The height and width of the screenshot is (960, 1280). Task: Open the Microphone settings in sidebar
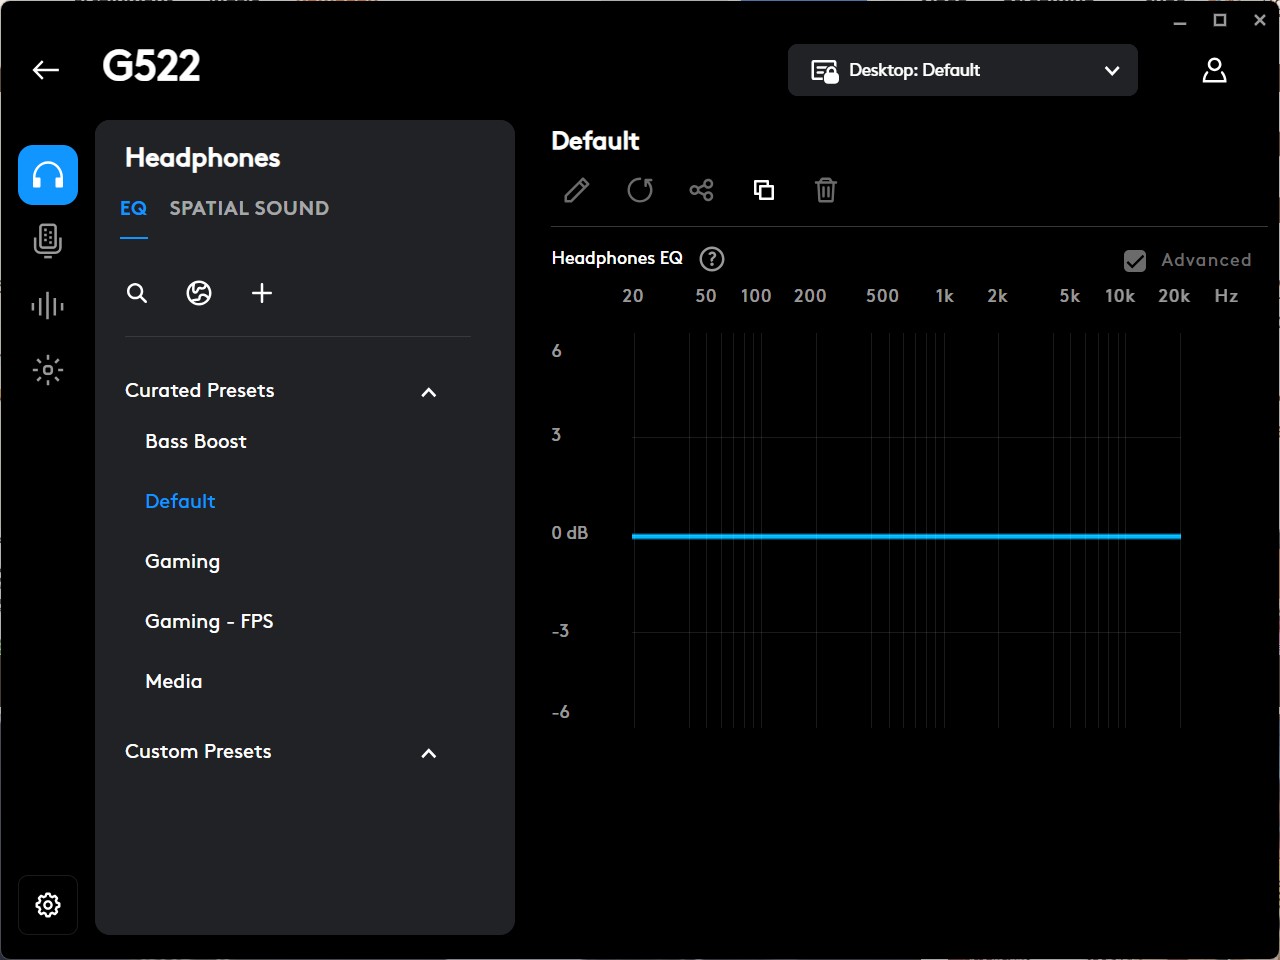click(x=47, y=240)
